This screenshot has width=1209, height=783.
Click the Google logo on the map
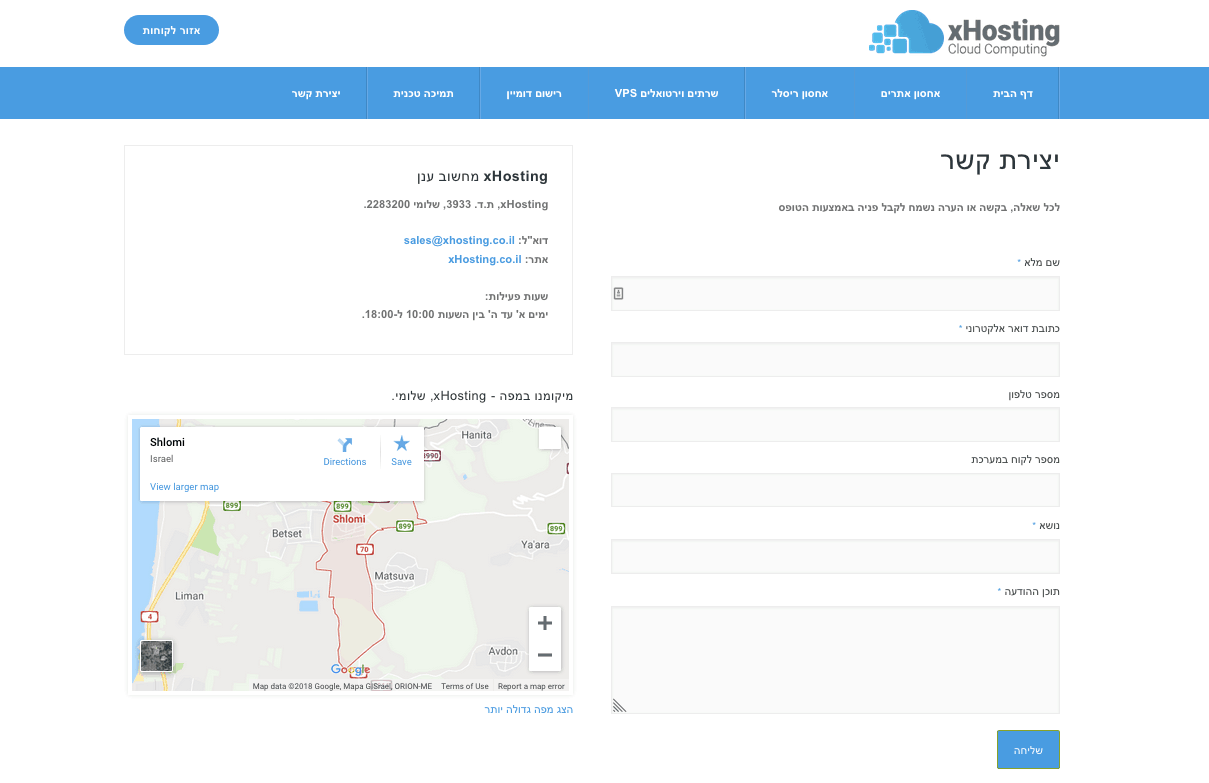pyautogui.click(x=350, y=670)
